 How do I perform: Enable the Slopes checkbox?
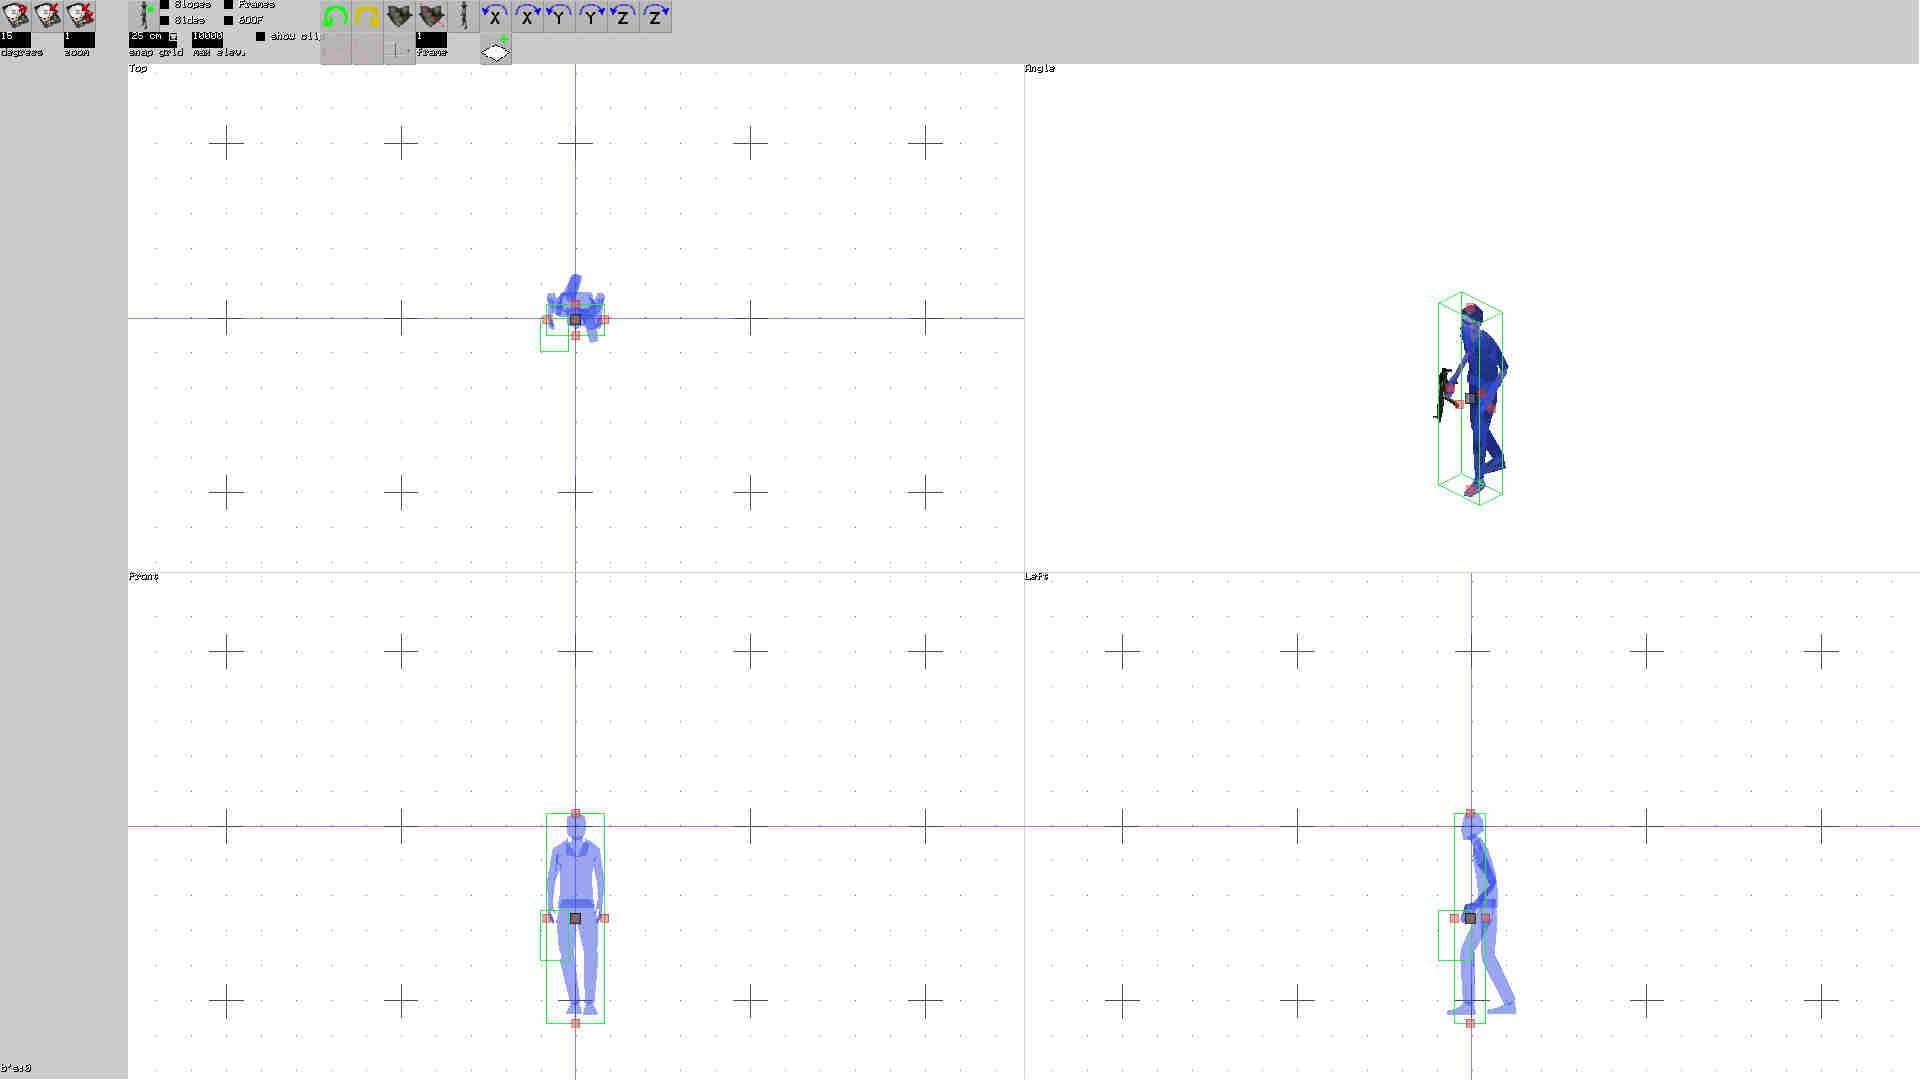point(166,4)
